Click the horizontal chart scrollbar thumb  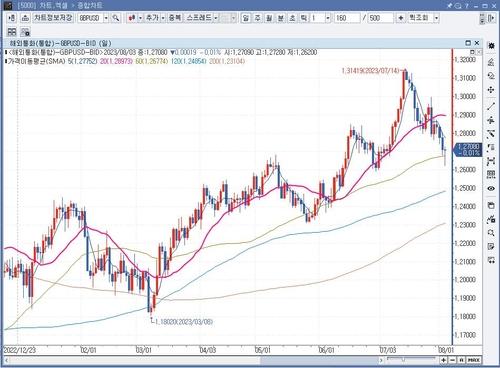[x=319, y=360]
